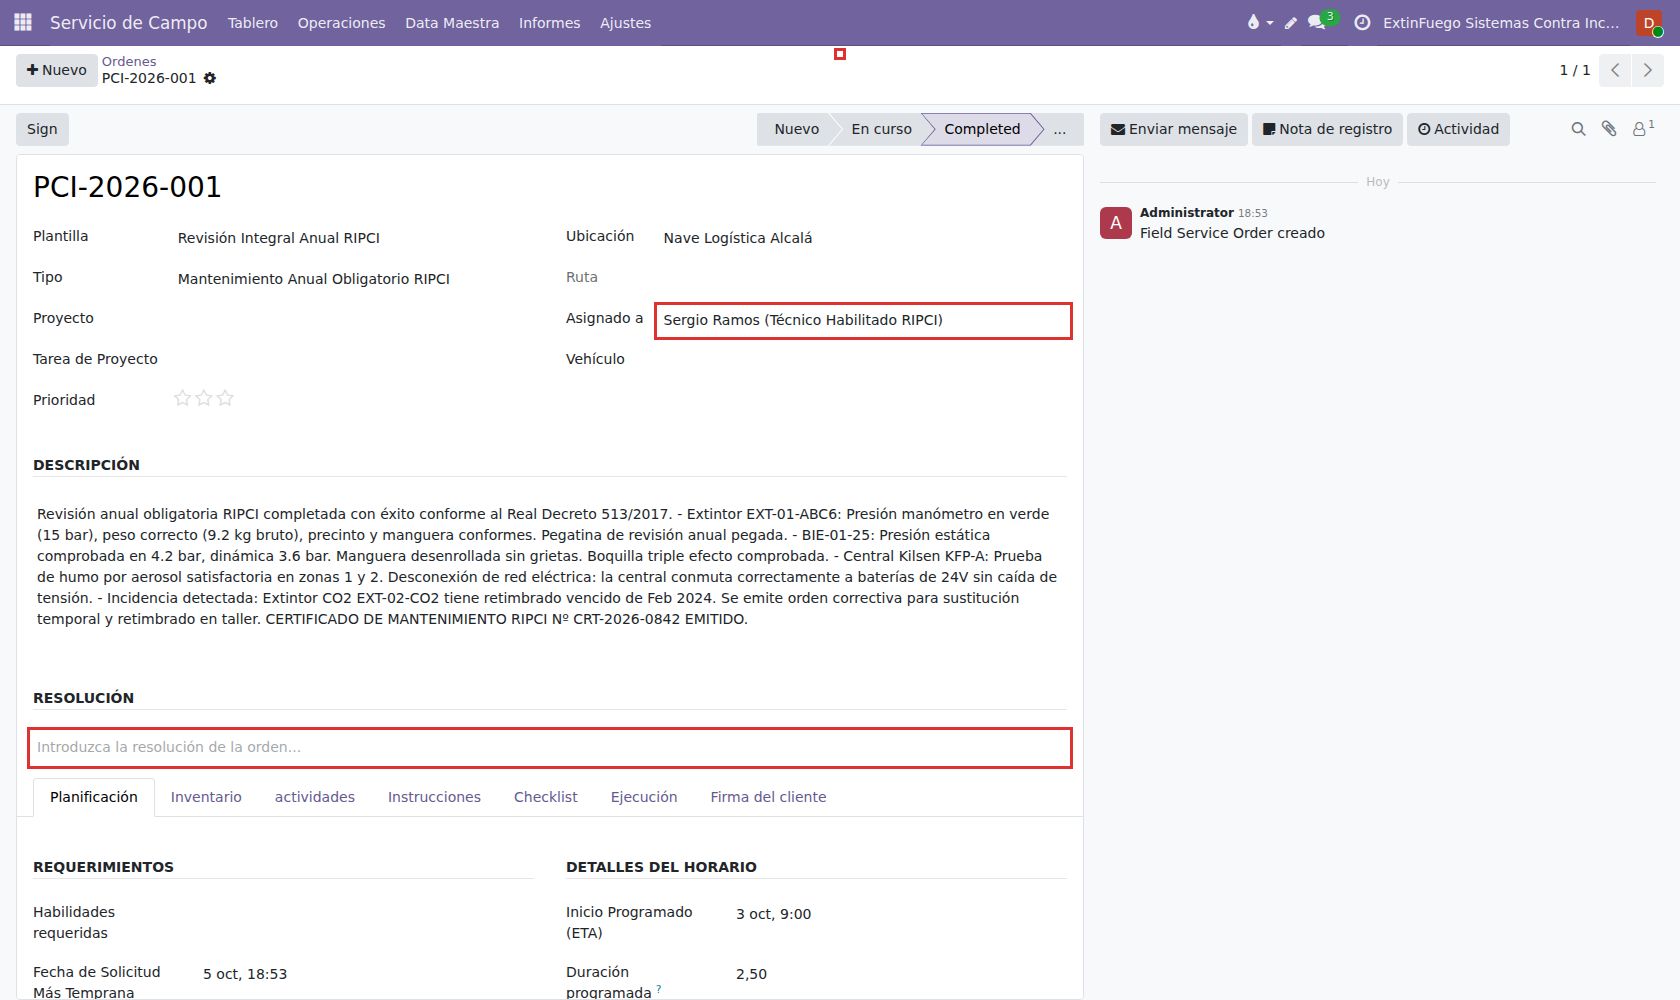Open Ajustes menu
1680x1000 pixels.
click(625, 23)
